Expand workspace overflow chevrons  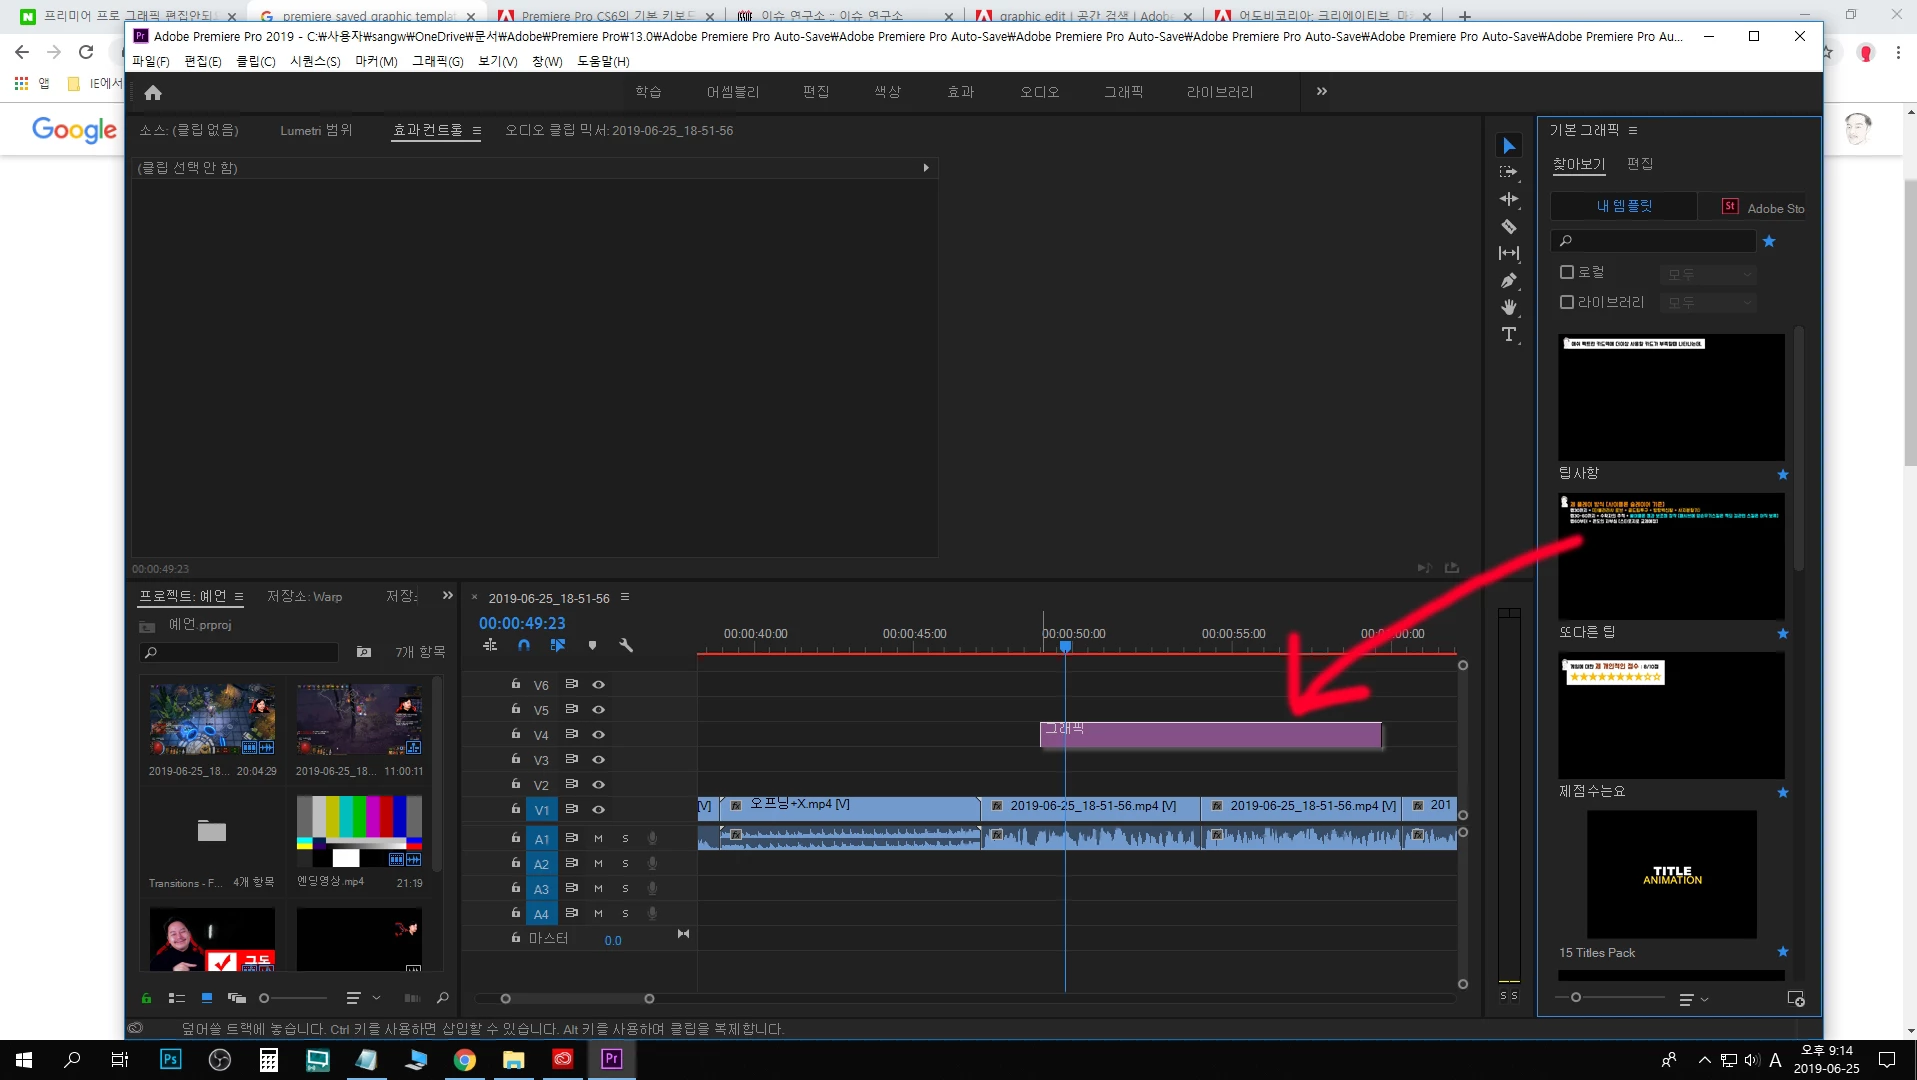point(1322,91)
